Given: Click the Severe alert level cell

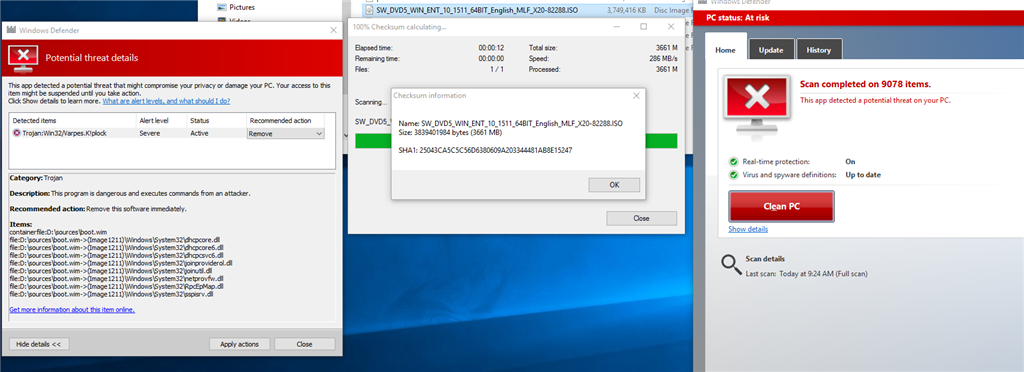Looking at the screenshot, I should 149,133.
